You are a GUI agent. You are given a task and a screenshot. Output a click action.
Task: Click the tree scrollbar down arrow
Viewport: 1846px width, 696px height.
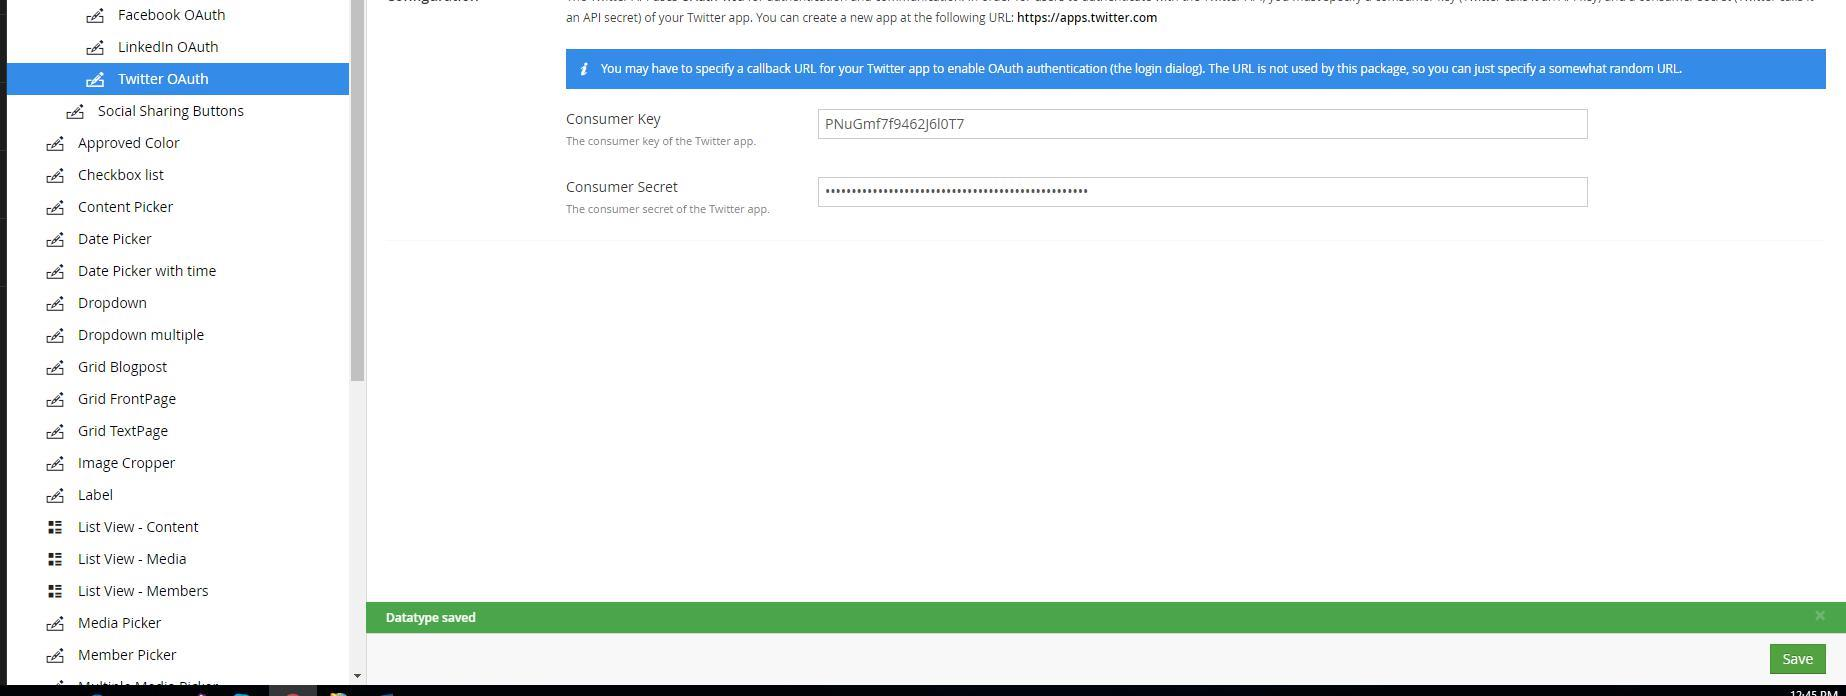[x=357, y=677]
